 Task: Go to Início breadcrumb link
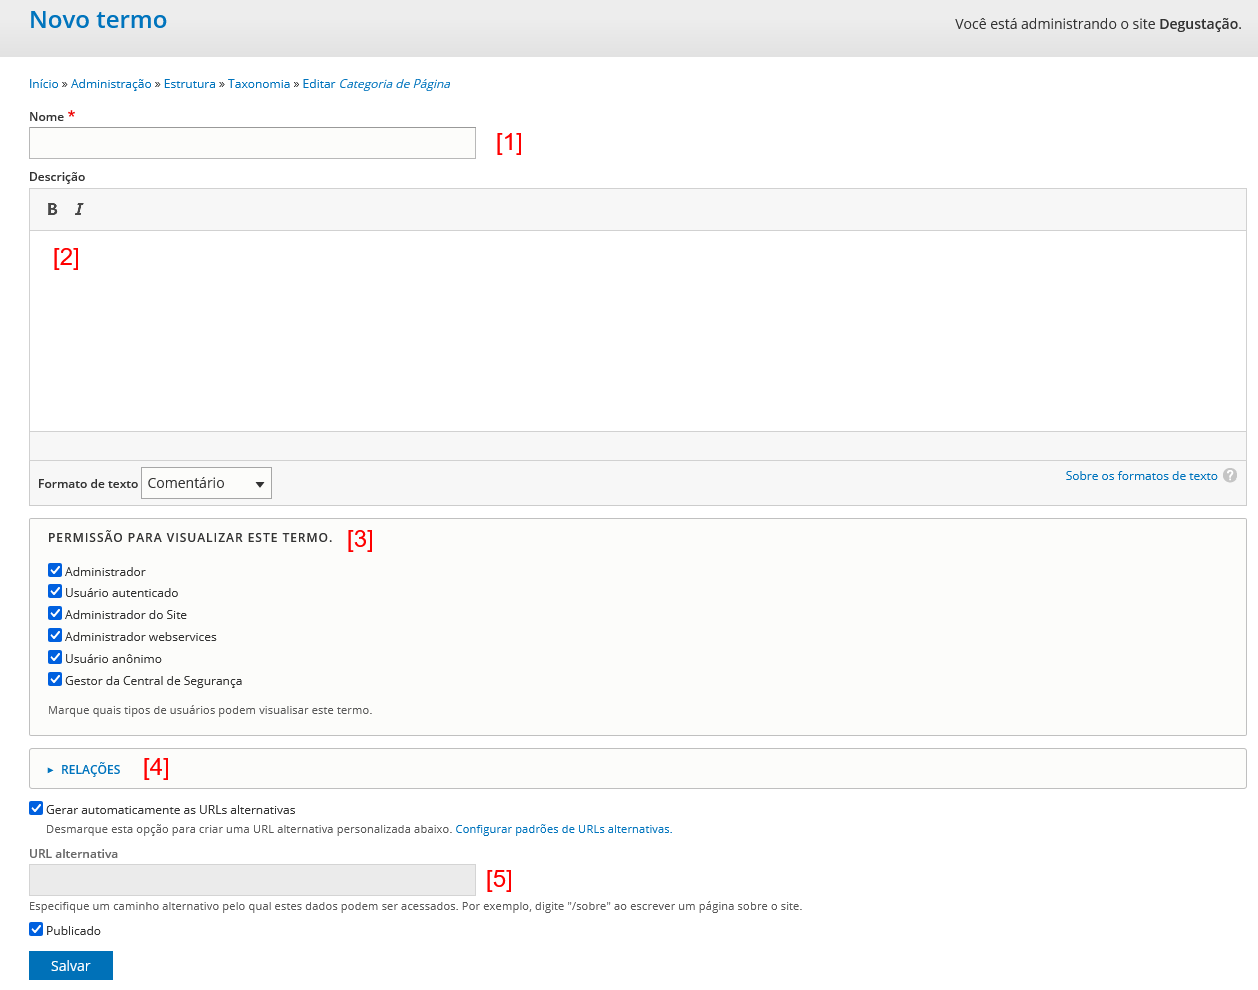tap(44, 84)
